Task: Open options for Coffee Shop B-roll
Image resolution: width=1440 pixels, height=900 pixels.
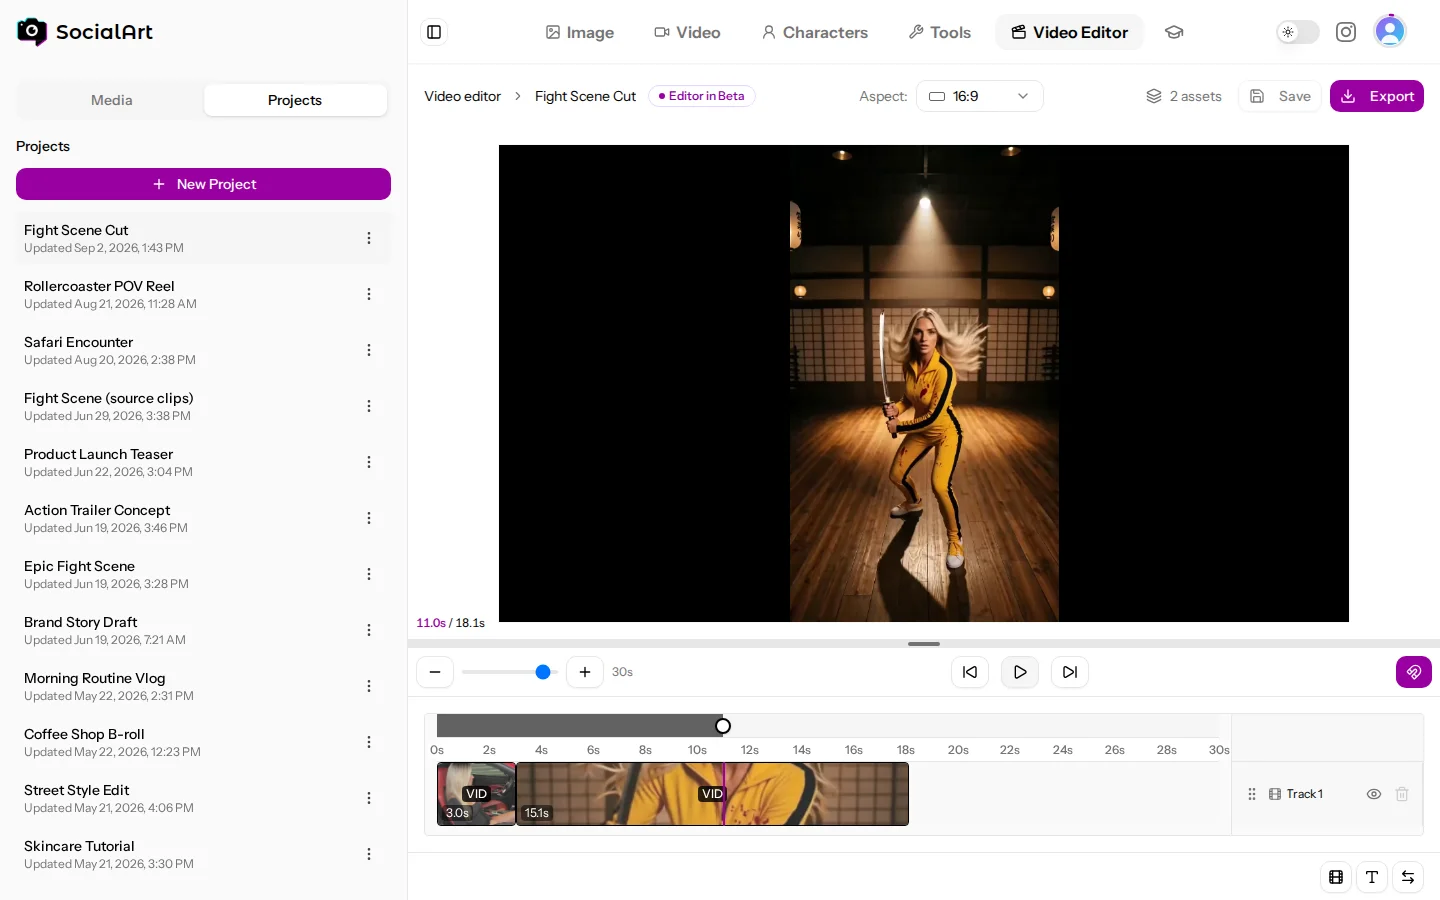Action: 369,742
